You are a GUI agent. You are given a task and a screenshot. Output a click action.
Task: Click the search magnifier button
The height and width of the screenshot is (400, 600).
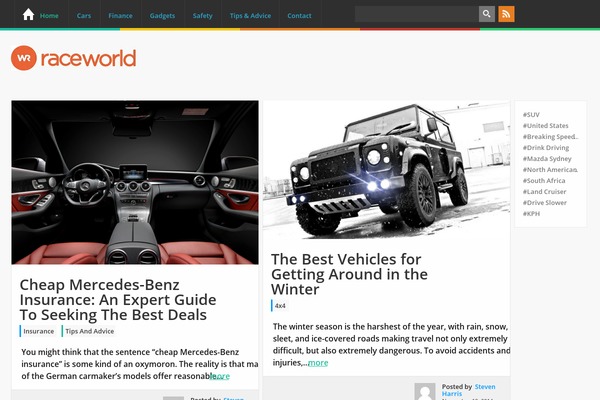(x=487, y=14)
